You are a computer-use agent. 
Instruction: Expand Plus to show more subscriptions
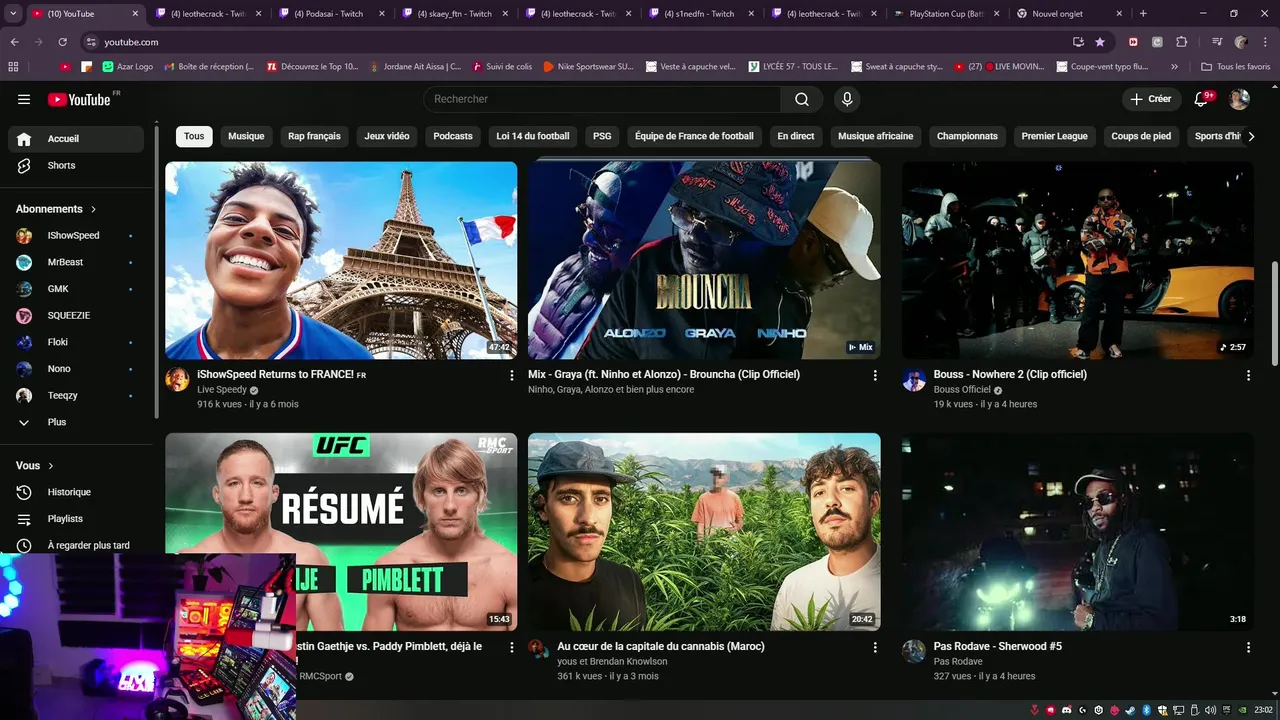point(76,422)
